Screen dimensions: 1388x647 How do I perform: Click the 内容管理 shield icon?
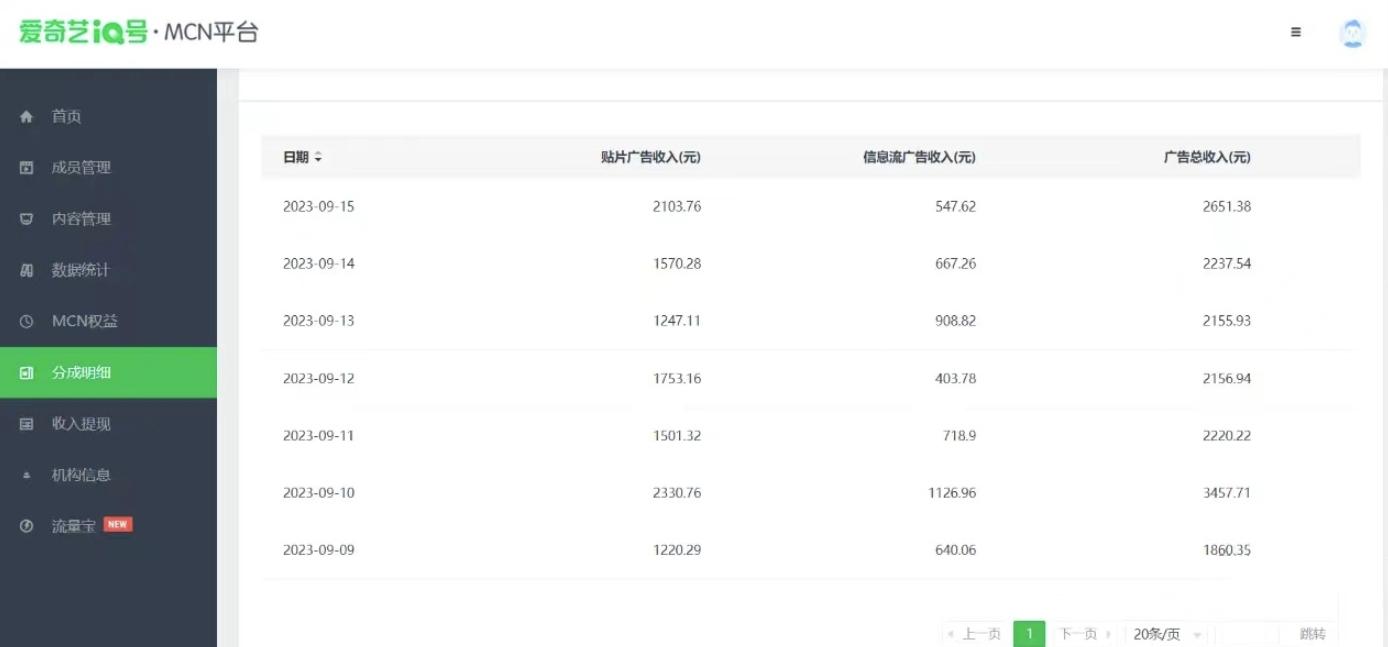pos(25,219)
